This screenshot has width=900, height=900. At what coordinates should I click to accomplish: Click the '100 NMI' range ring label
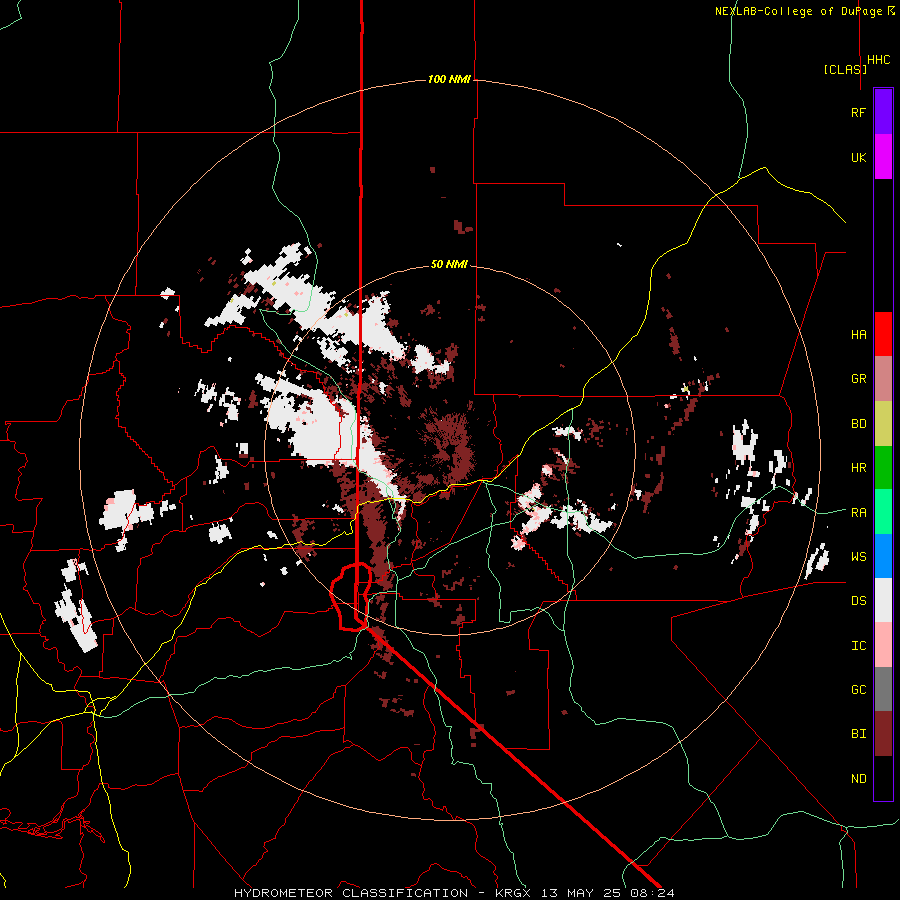[x=449, y=79]
